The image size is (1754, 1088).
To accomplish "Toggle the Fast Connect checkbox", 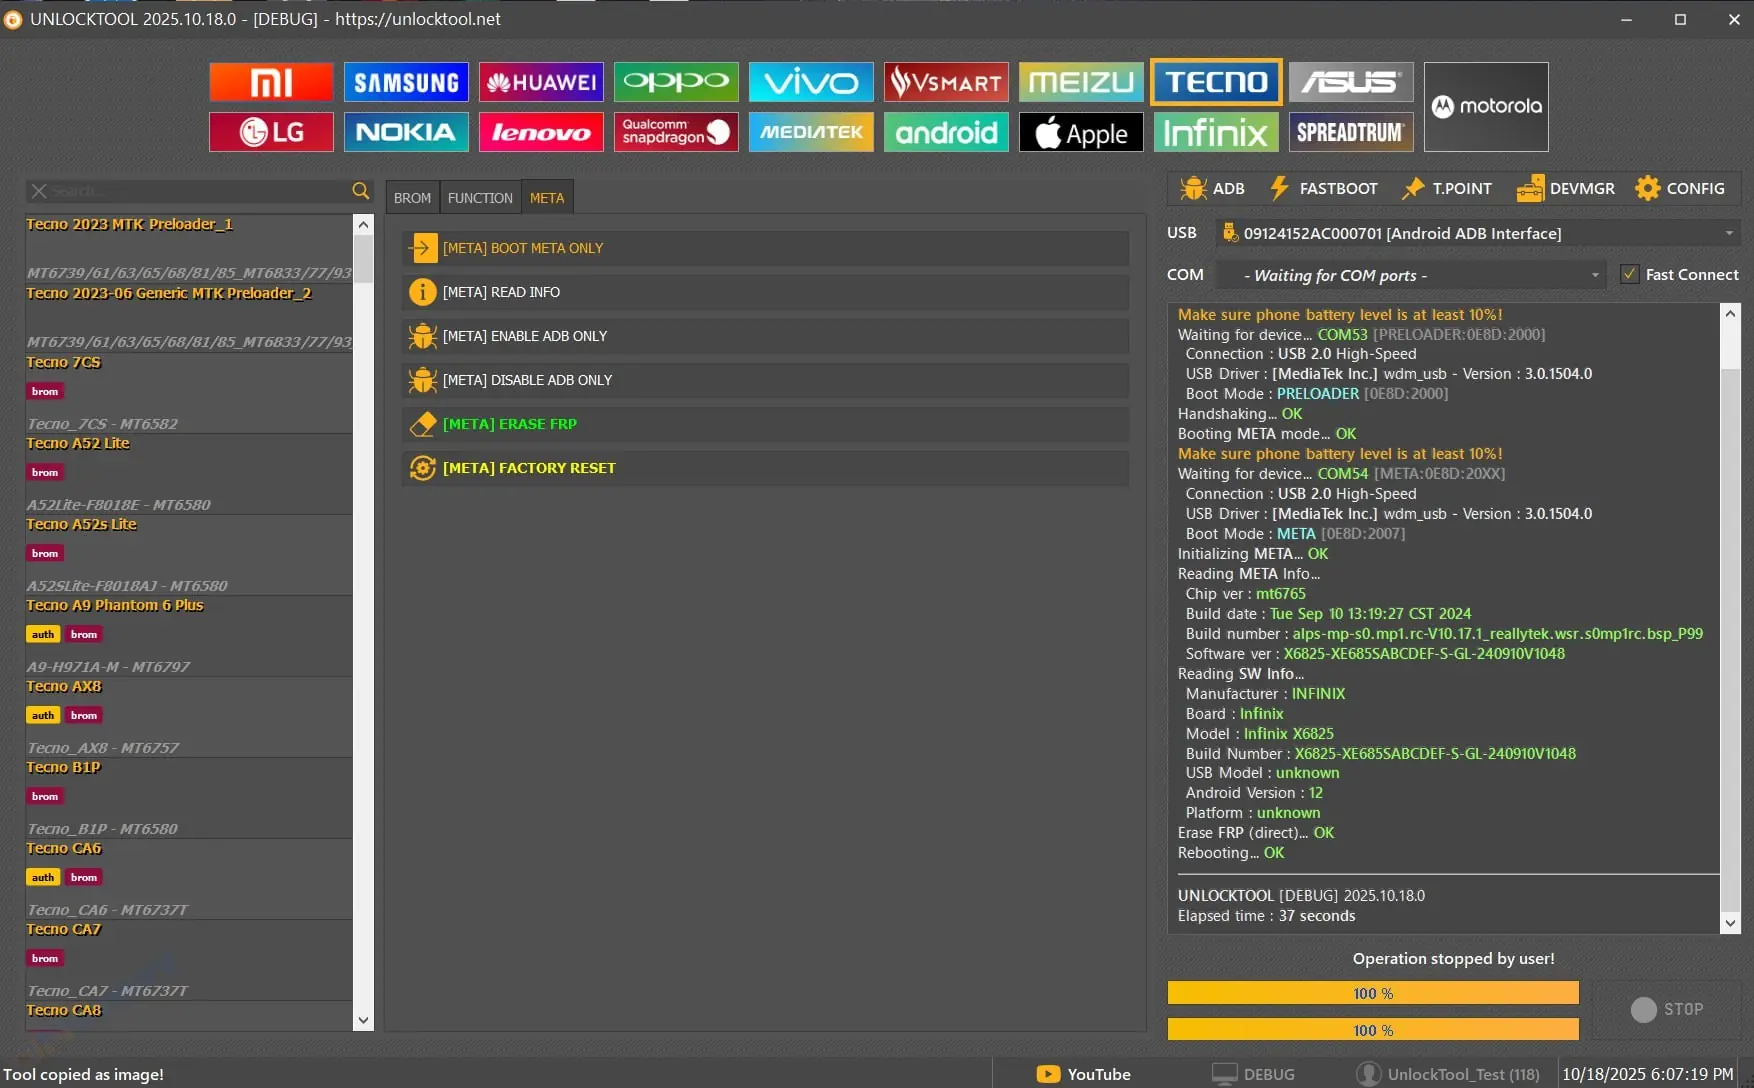I will point(1630,273).
